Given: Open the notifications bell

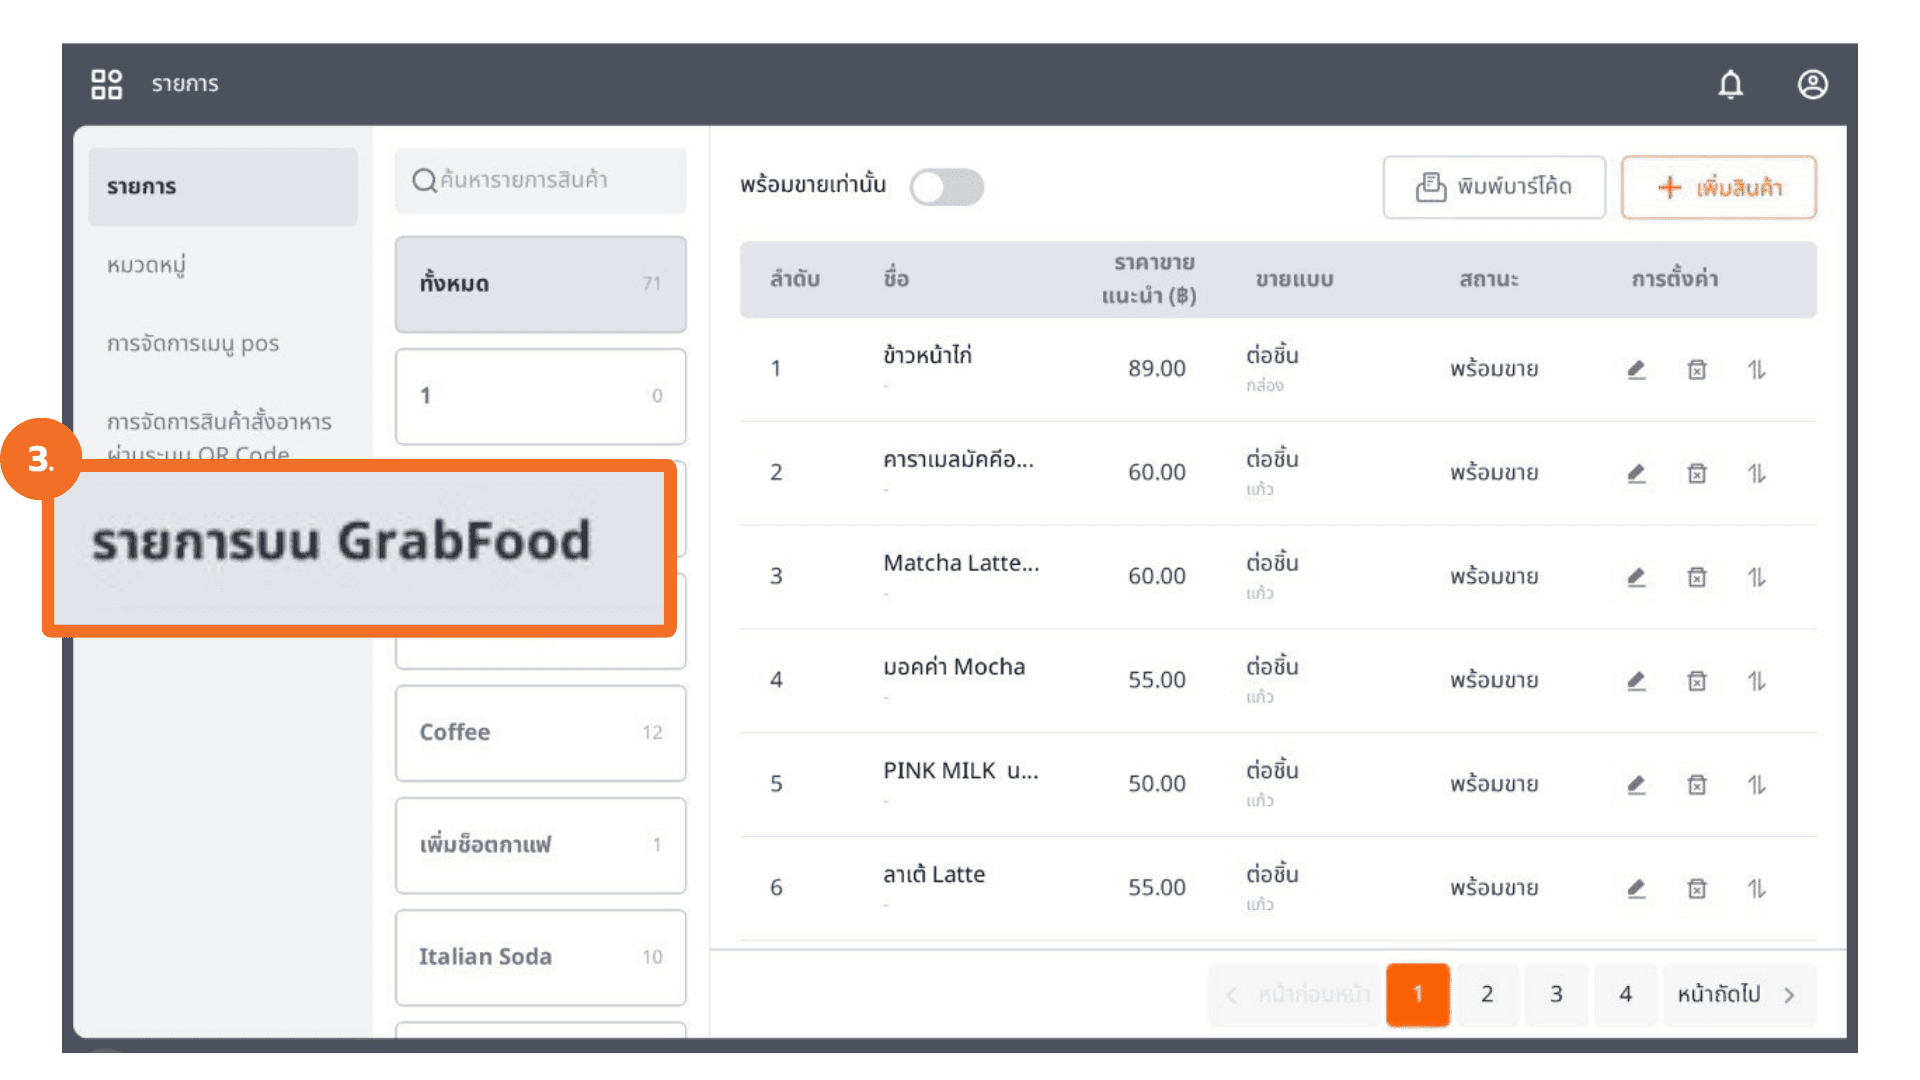Looking at the screenshot, I should 1730,85.
